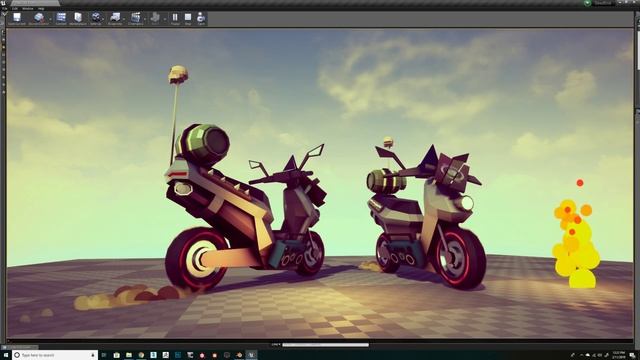Click the progress bar below the viewport
This screenshot has width=640, height=360.
click(x=326, y=345)
